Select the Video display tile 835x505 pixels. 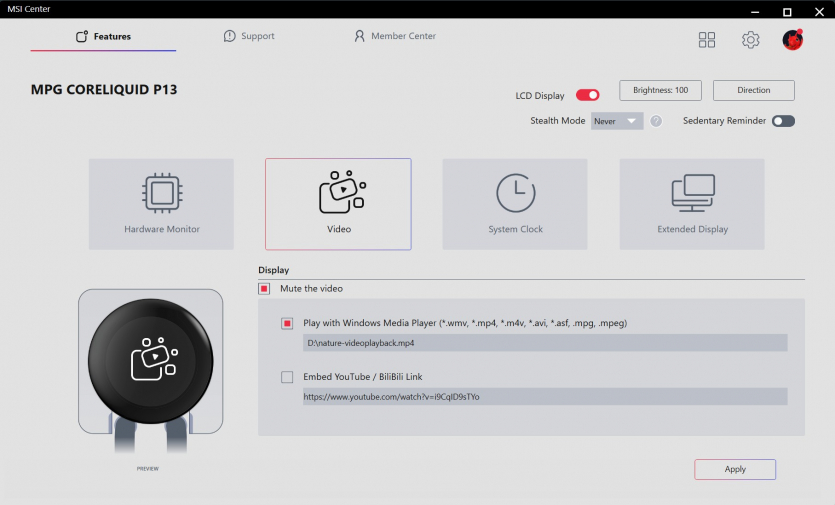click(x=338, y=204)
